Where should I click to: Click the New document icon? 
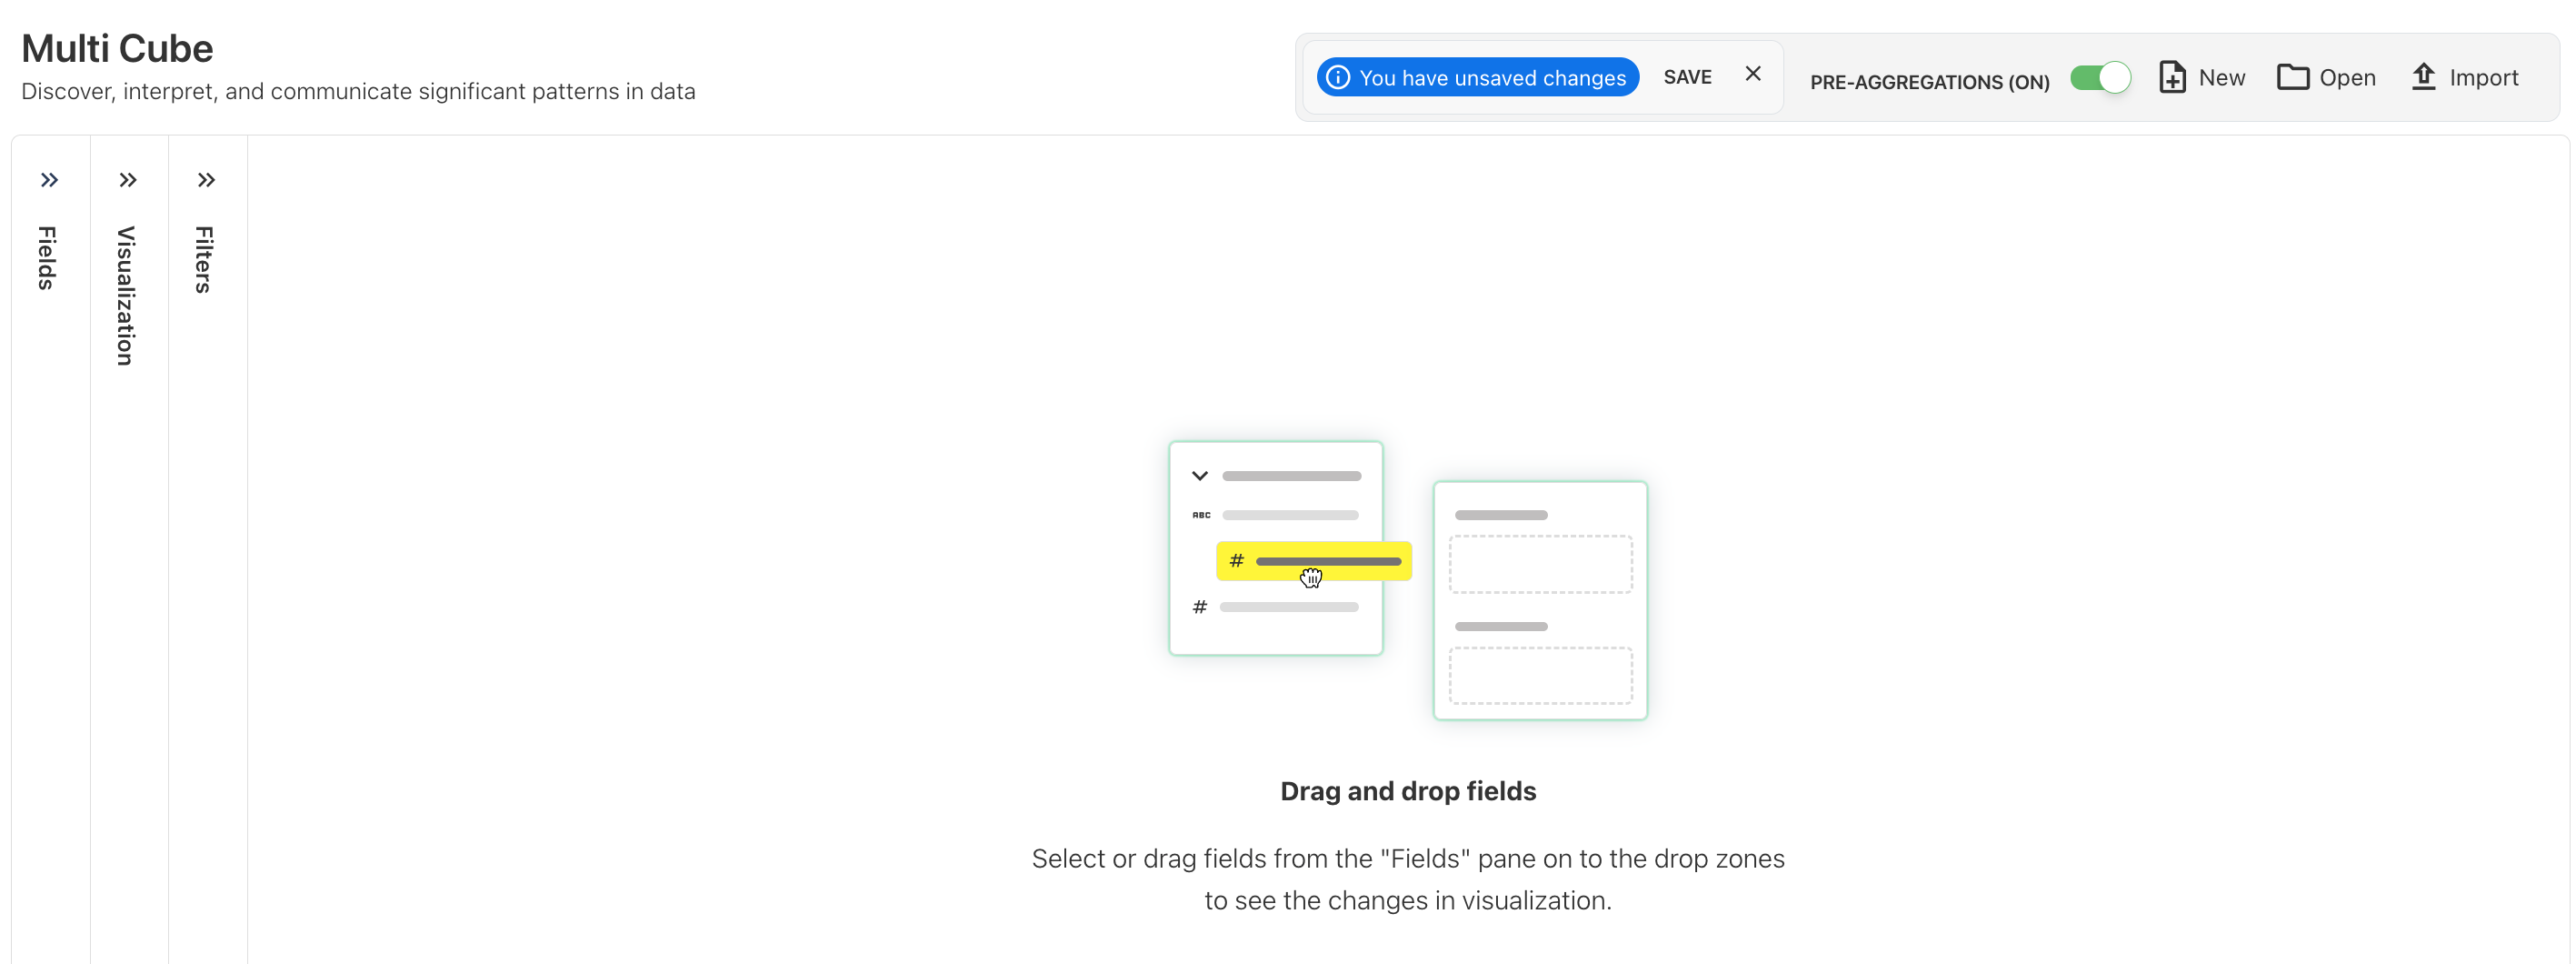pos(2172,77)
